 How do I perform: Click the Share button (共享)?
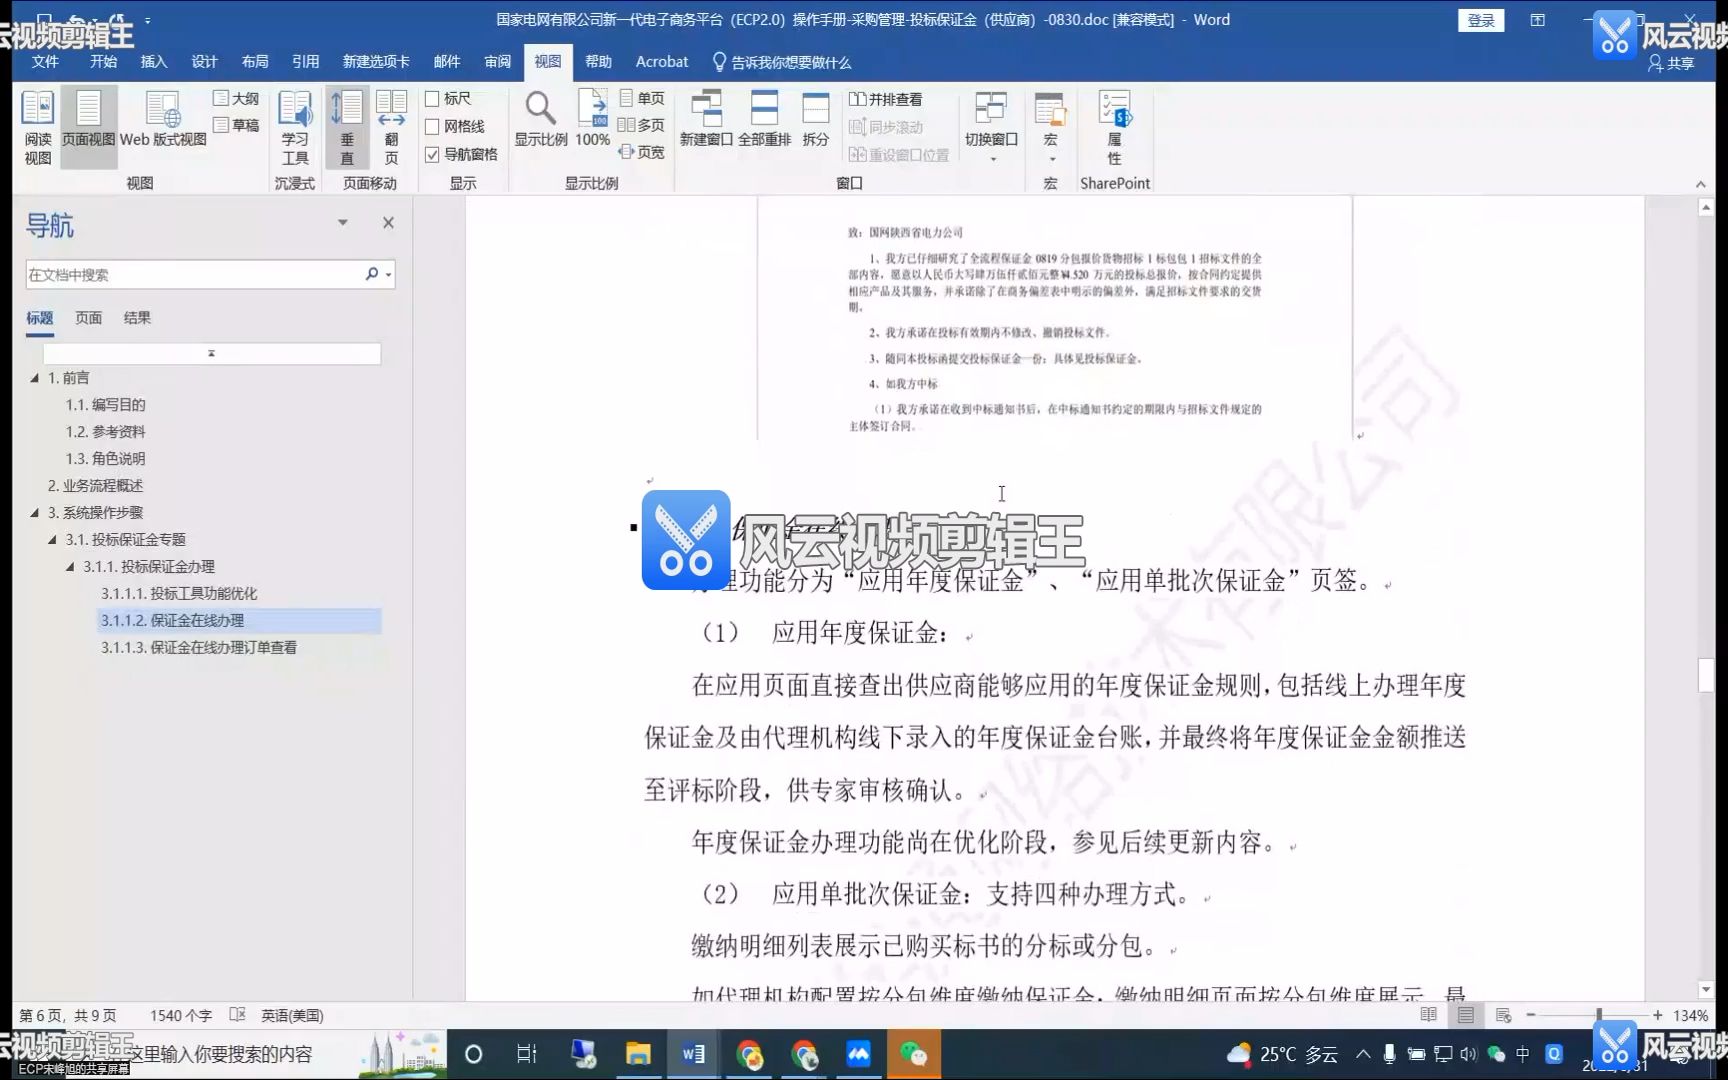coord(1671,63)
